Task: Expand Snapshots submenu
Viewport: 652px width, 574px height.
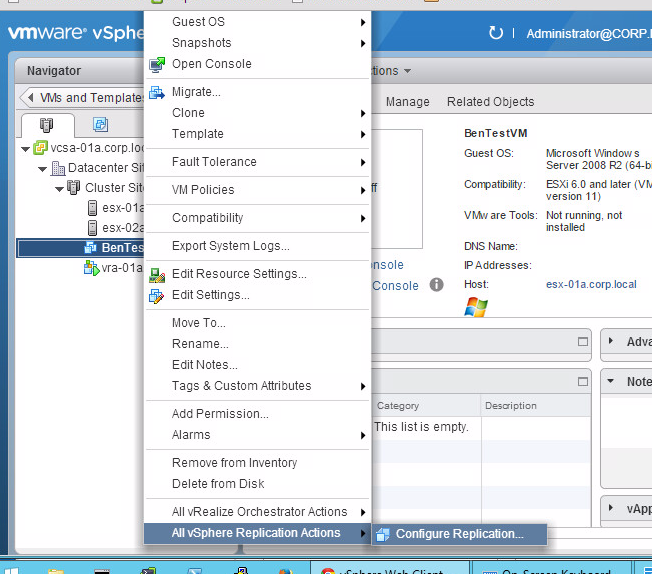Action: point(257,43)
